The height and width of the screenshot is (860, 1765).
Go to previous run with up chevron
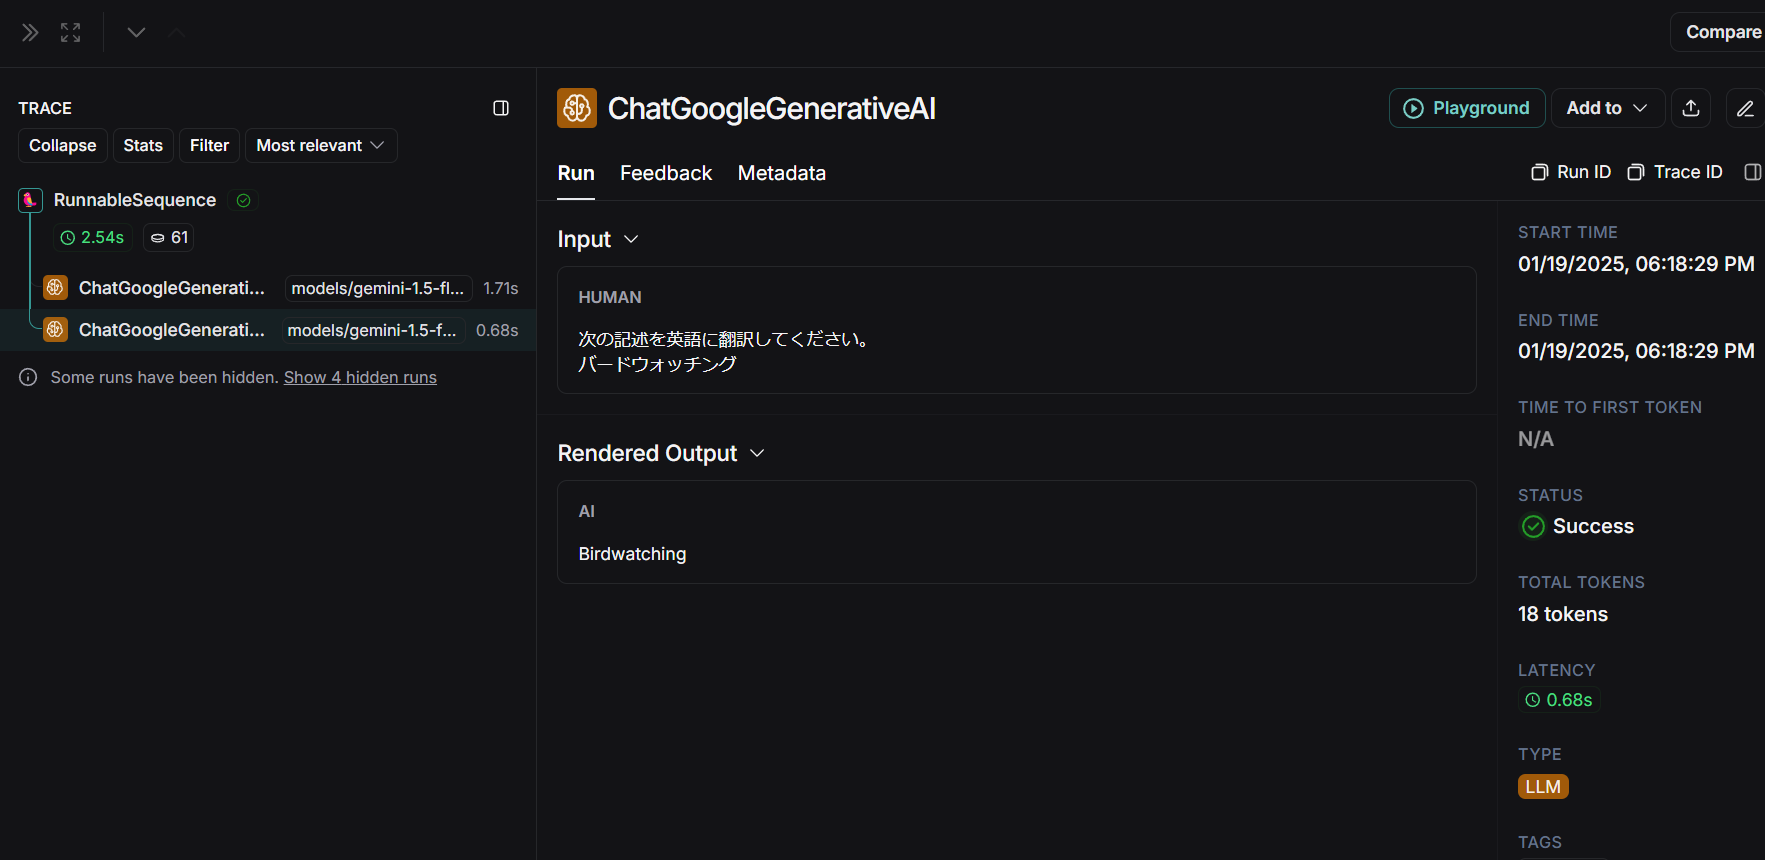(x=177, y=33)
